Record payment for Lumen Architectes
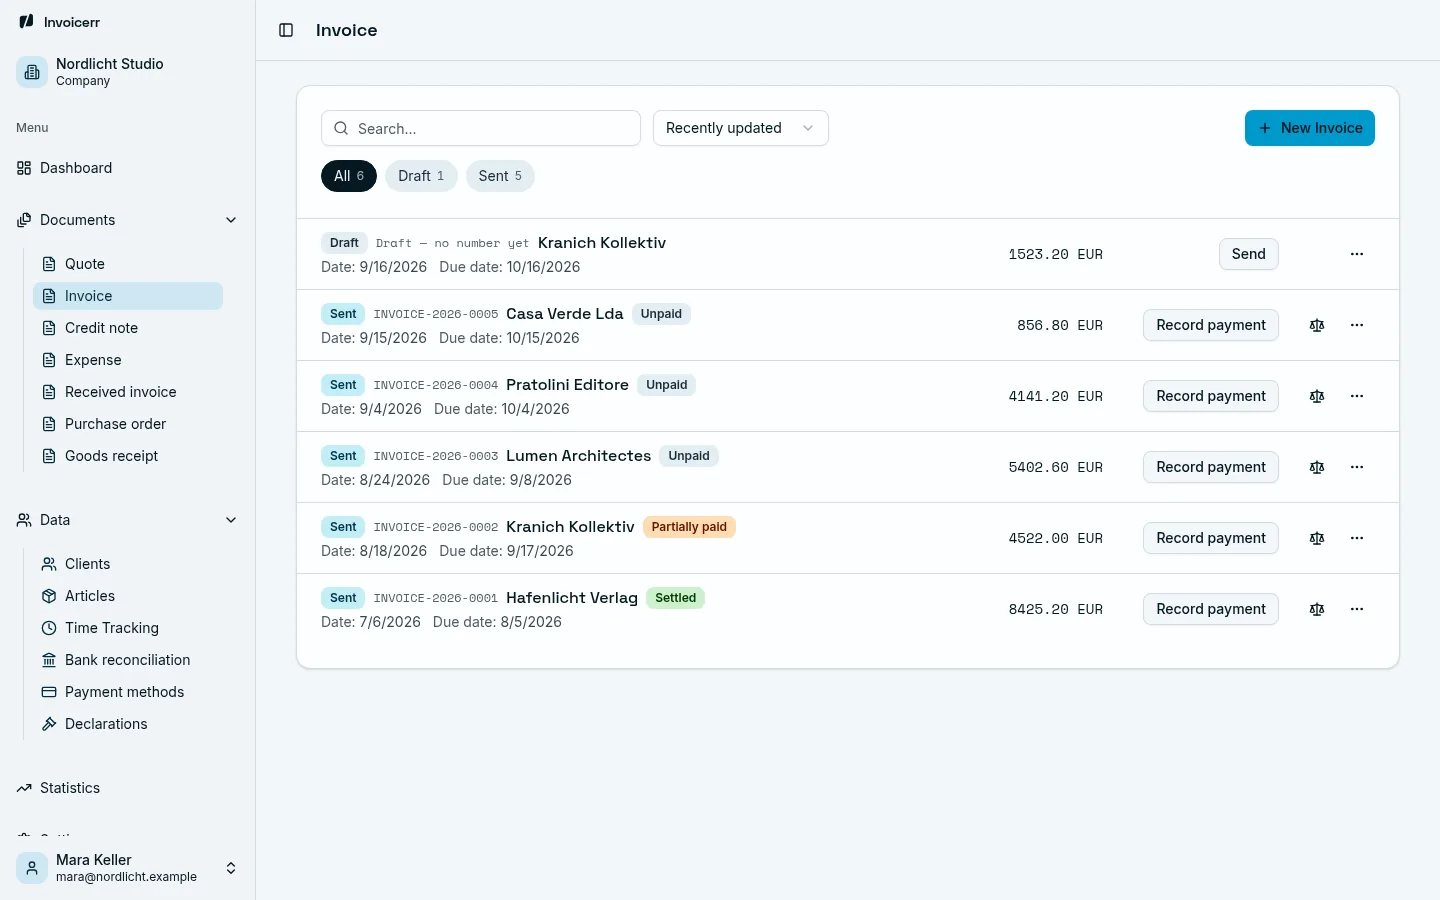 pos(1211,467)
